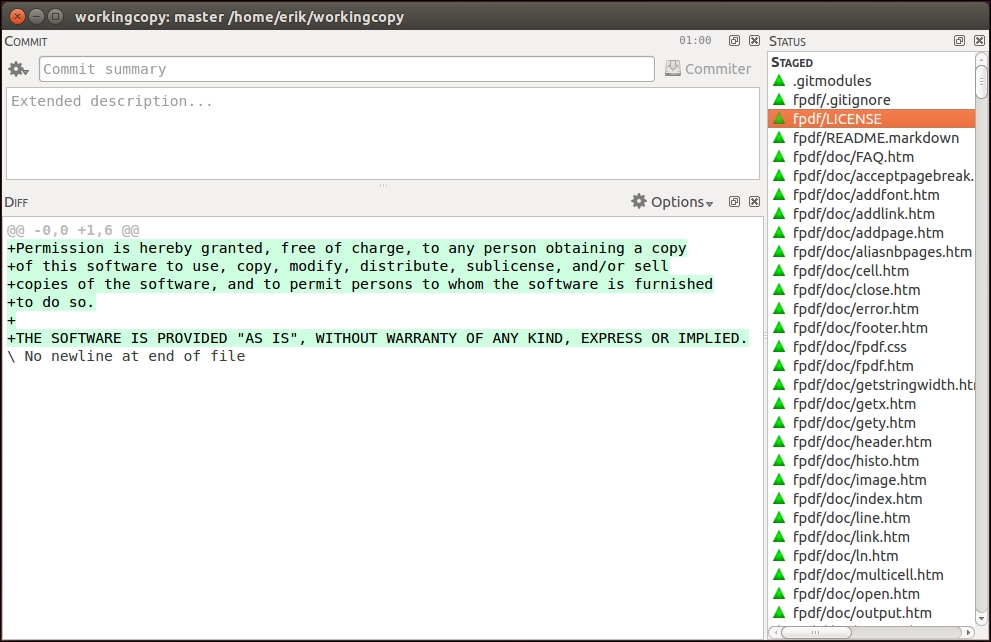This screenshot has width=991, height=642.
Task: Select staged file fpdf/doc/line.htm
Action: pos(872,518)
